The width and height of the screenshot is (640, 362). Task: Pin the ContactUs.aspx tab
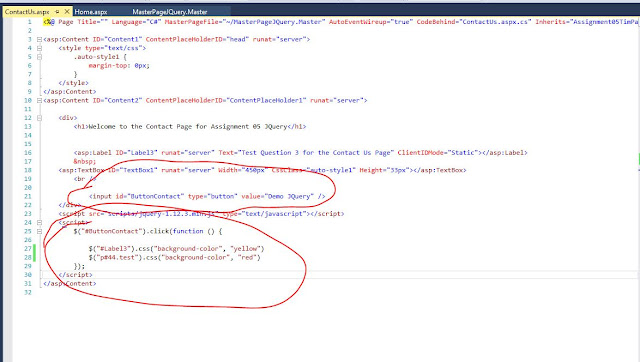click(57, 12)
